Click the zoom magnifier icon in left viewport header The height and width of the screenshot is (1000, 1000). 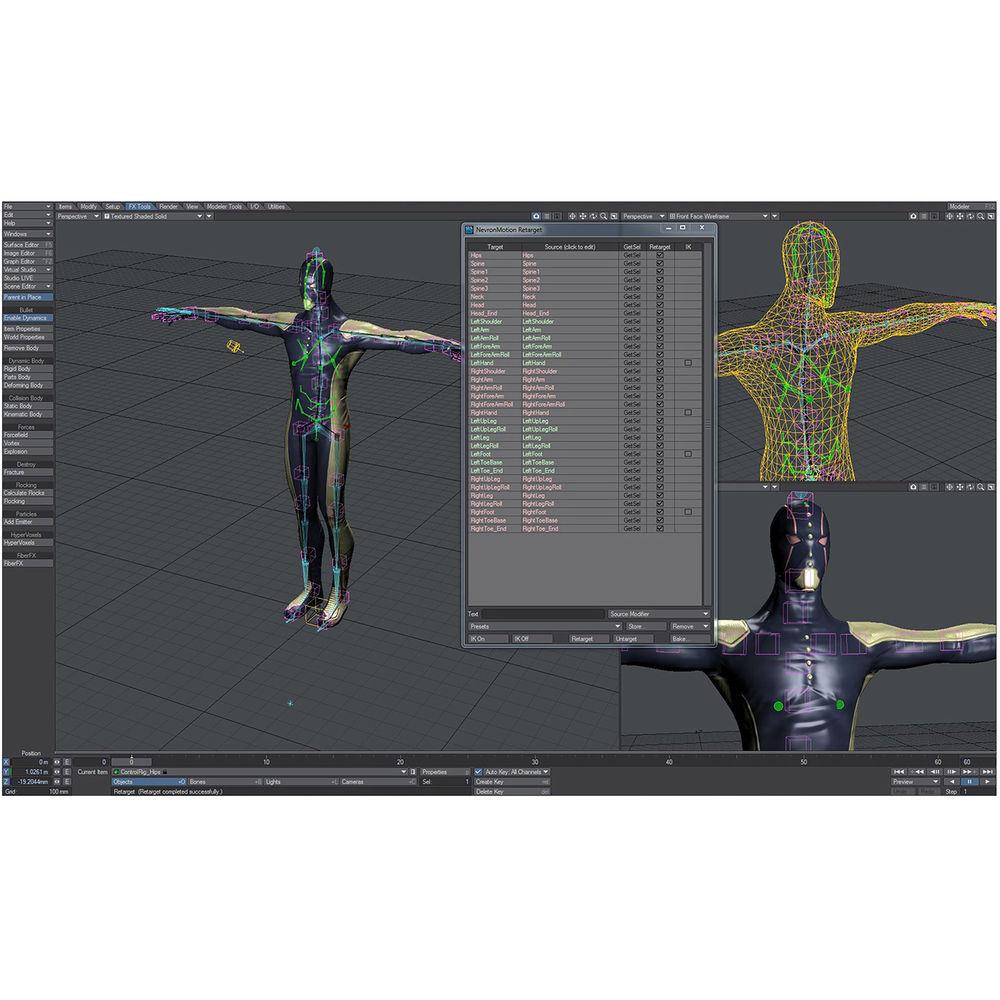pos(604,216)
